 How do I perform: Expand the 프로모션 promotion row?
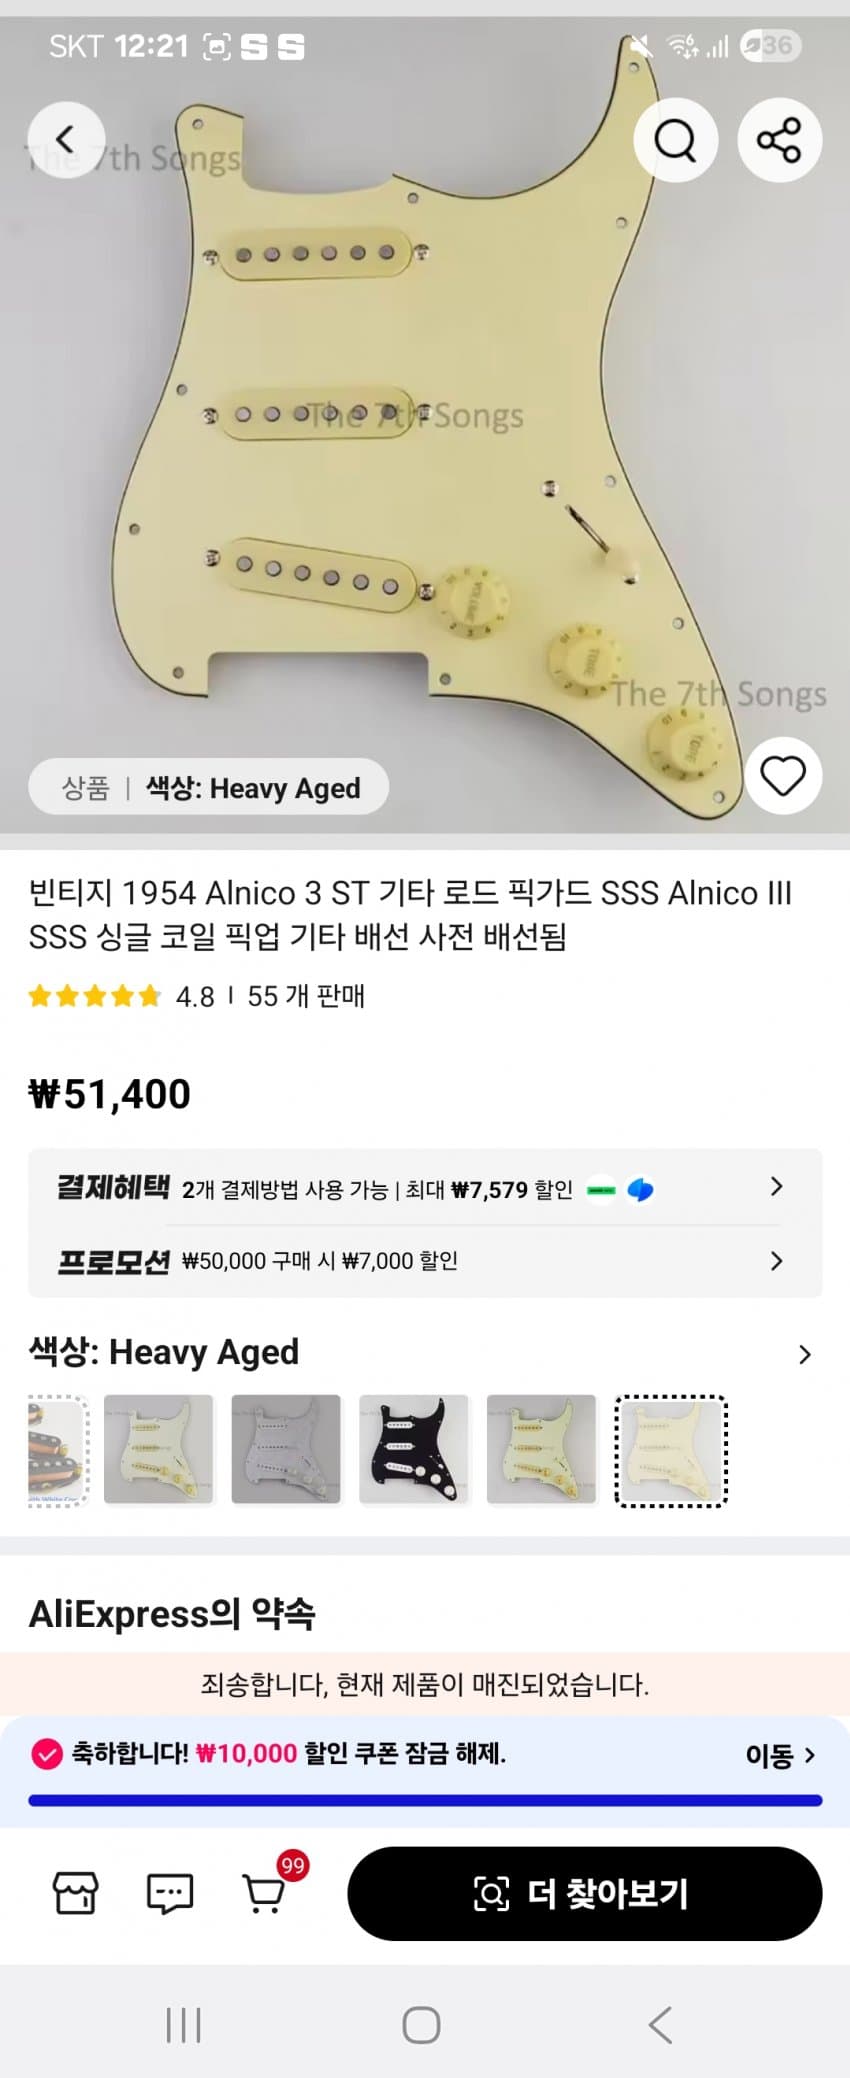coord(425,1261)
